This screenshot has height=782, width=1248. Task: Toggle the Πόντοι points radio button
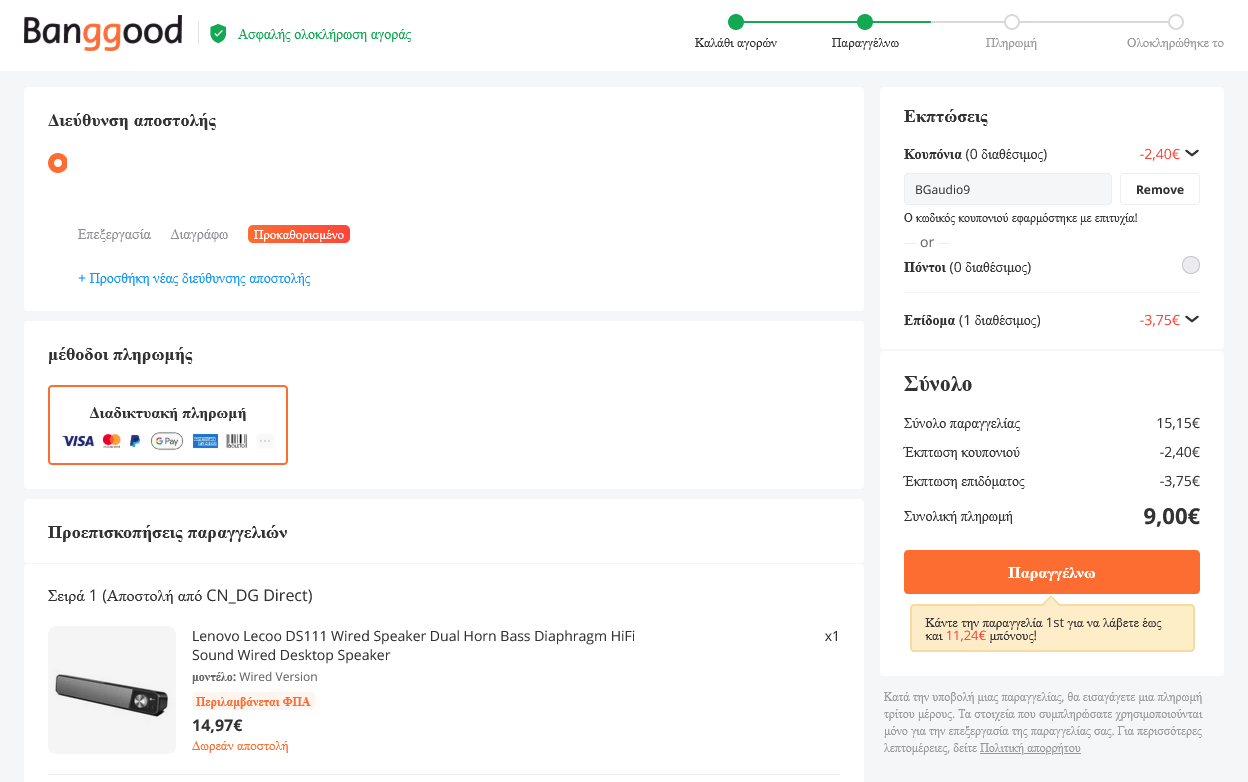1190,266
